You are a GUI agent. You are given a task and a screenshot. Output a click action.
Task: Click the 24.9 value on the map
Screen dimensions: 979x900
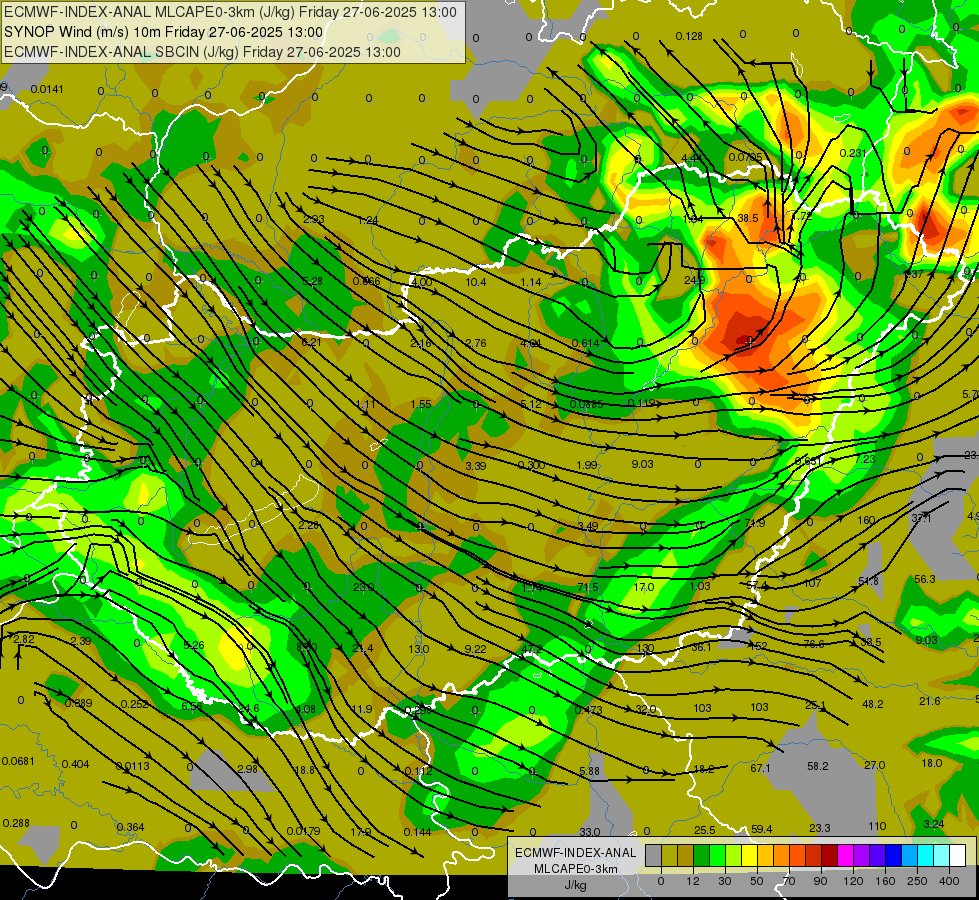[694, 280]
